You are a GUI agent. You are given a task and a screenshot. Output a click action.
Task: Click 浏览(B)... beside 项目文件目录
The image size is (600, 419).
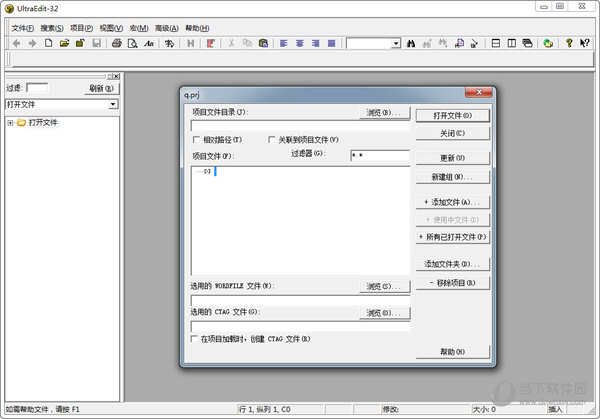[x=385, y=112]
